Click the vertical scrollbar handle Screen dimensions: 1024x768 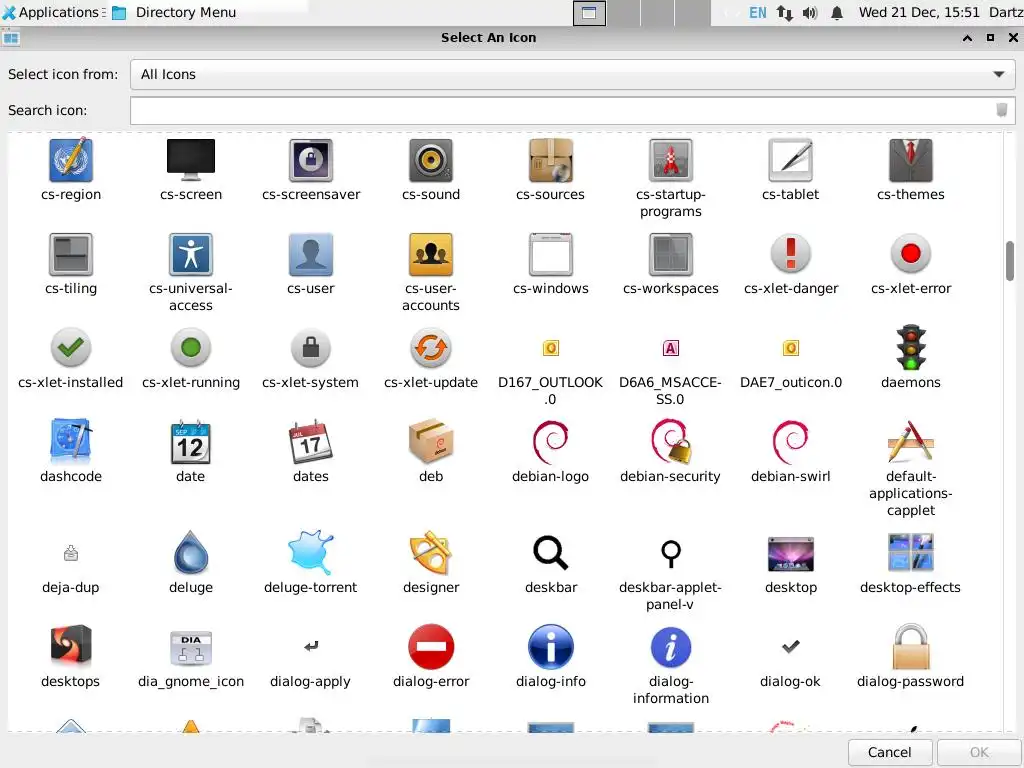click(x=1010, y=261)
